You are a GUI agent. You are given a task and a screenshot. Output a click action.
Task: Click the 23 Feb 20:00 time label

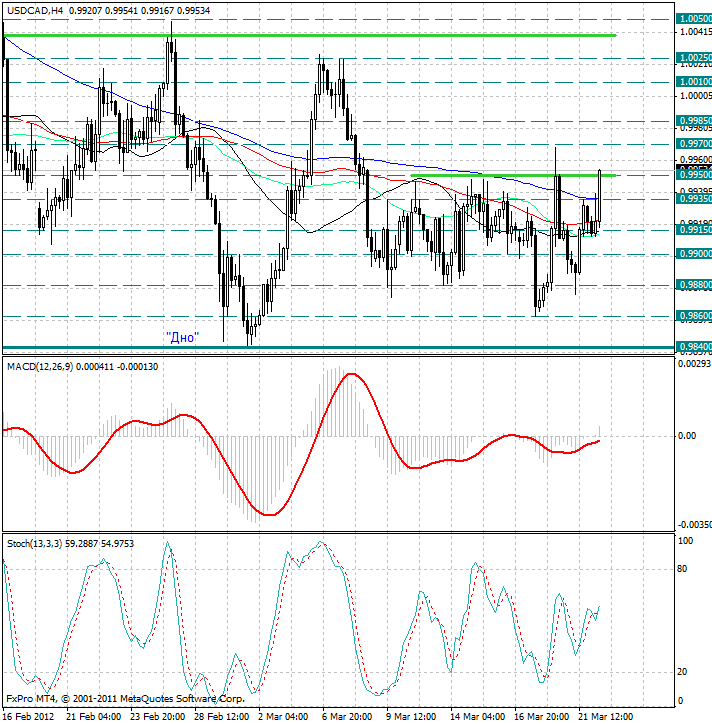(x=158, y=717)
